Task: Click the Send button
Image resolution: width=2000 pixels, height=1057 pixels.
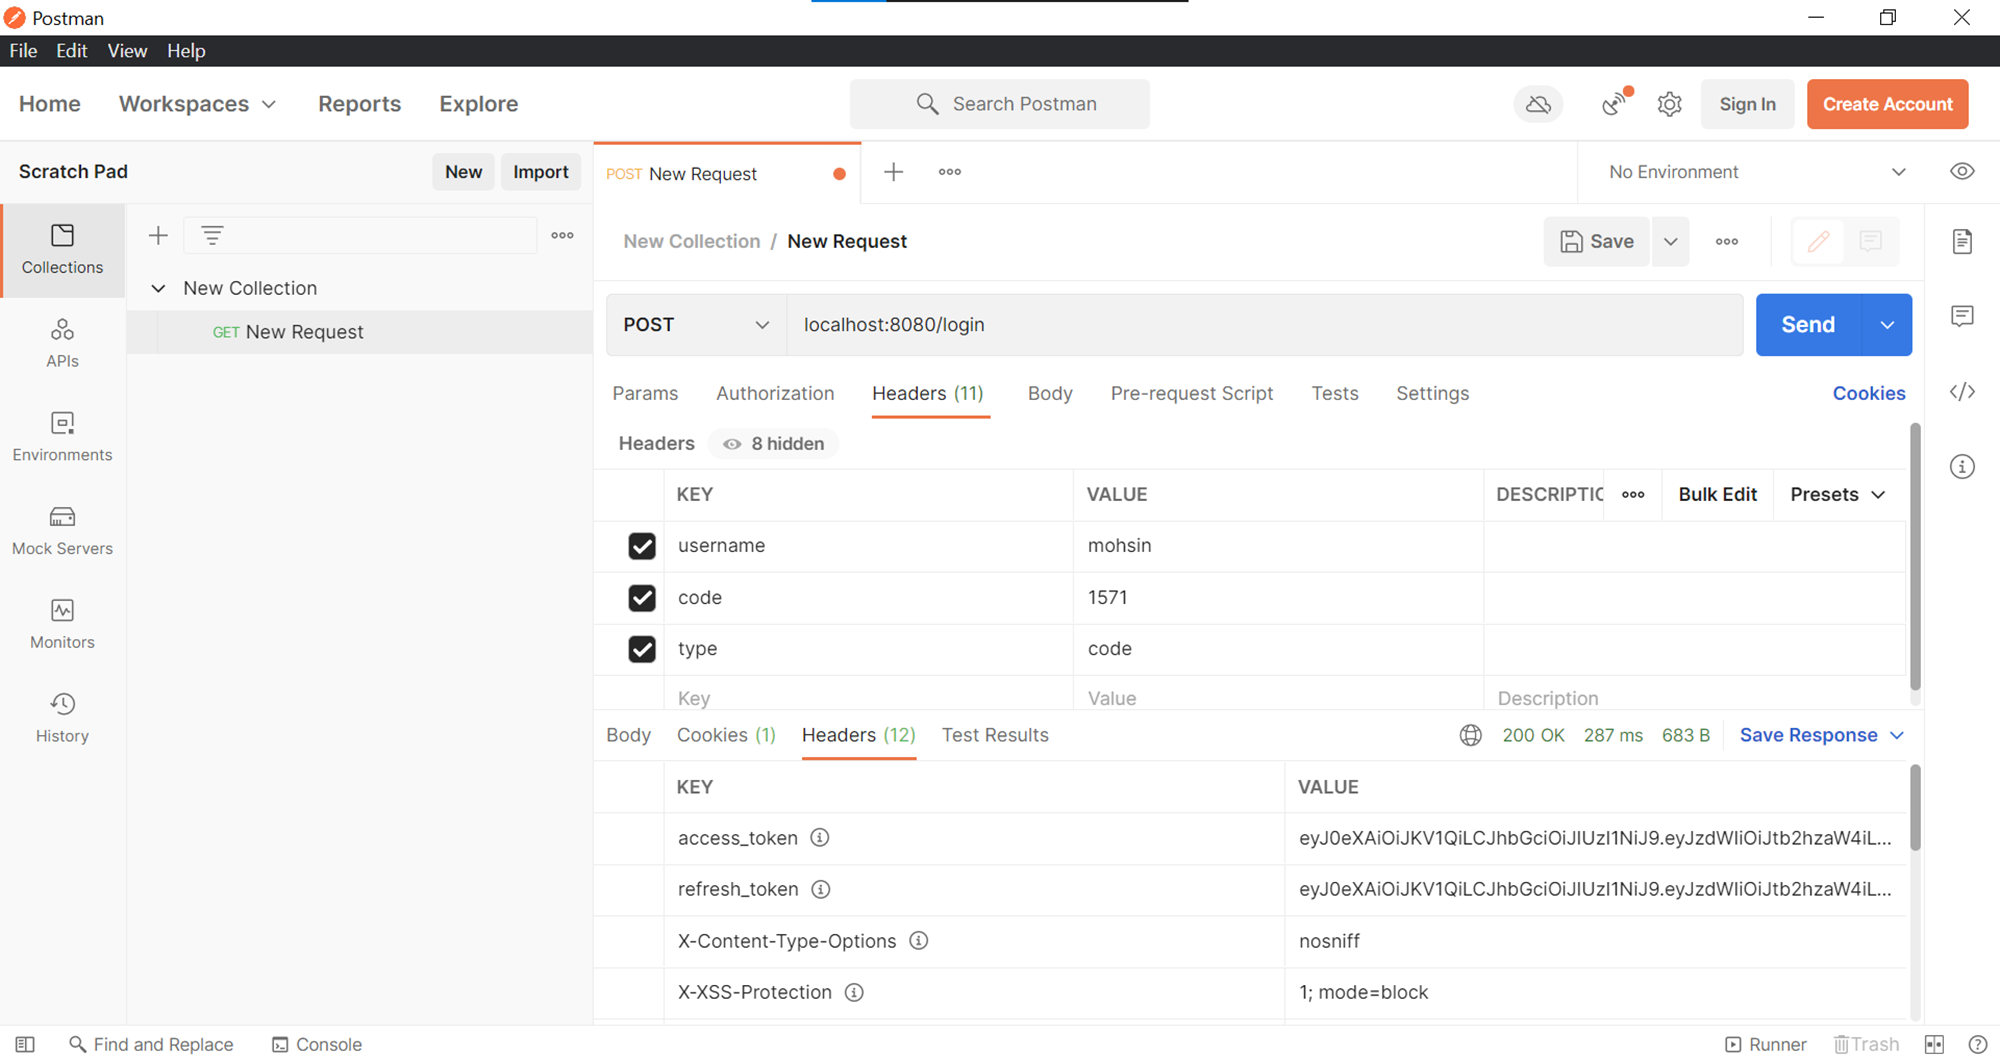Action: coord(1807,324)
